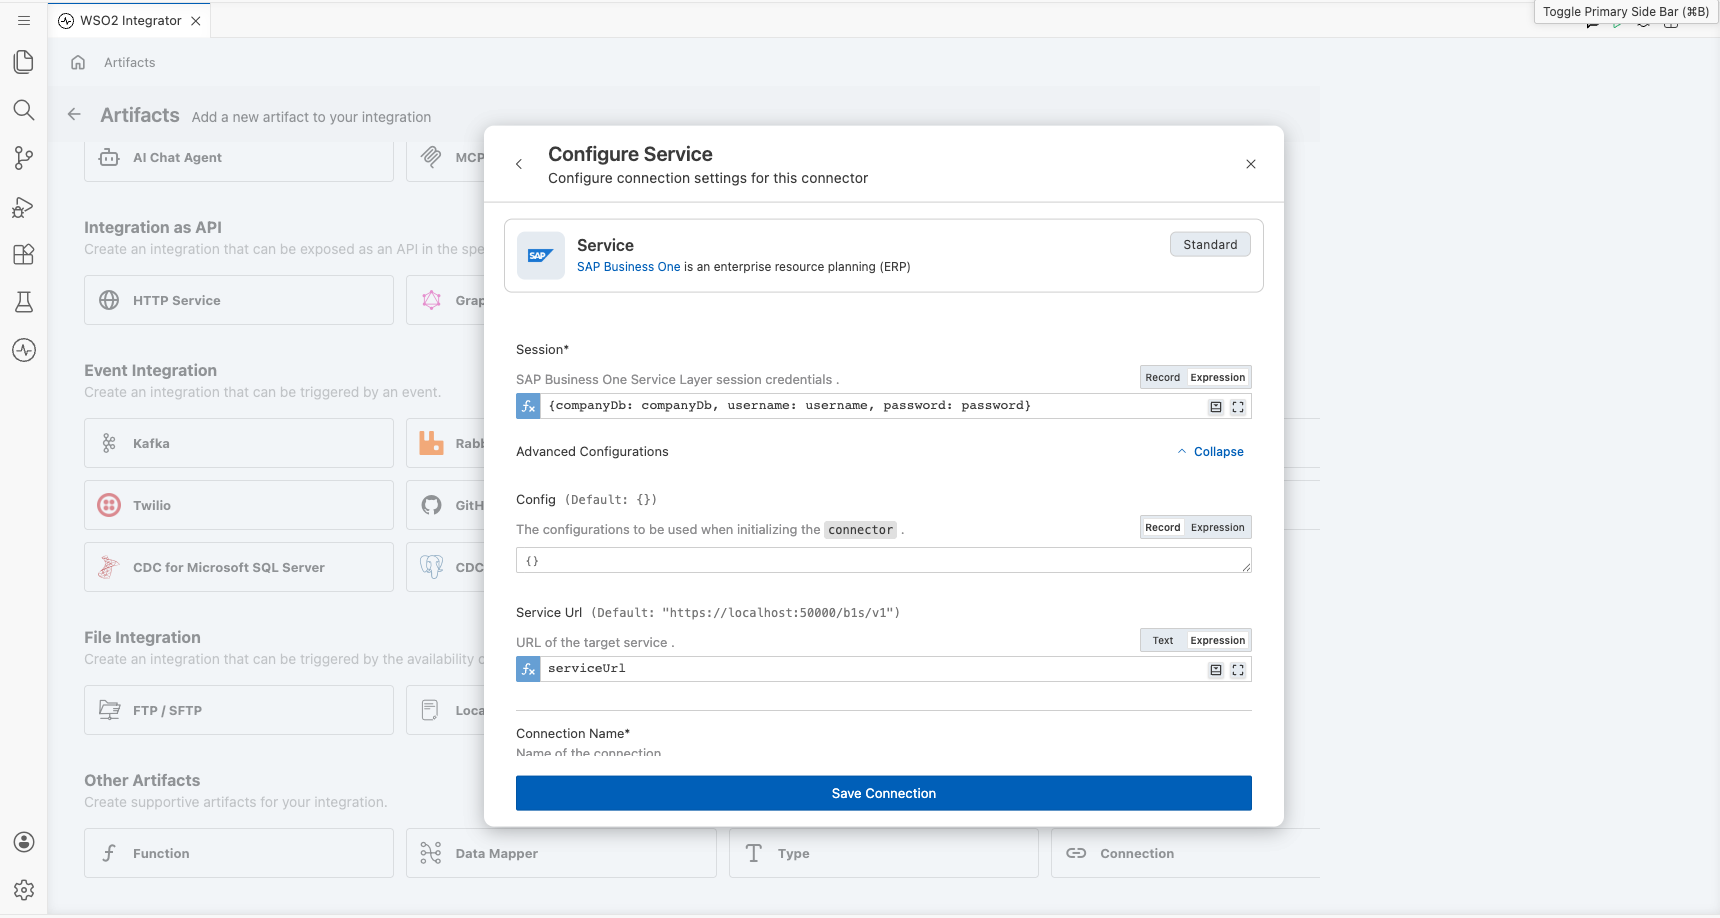
Task: Open the Search icon in activity bar
Action: tap(24, 110)
